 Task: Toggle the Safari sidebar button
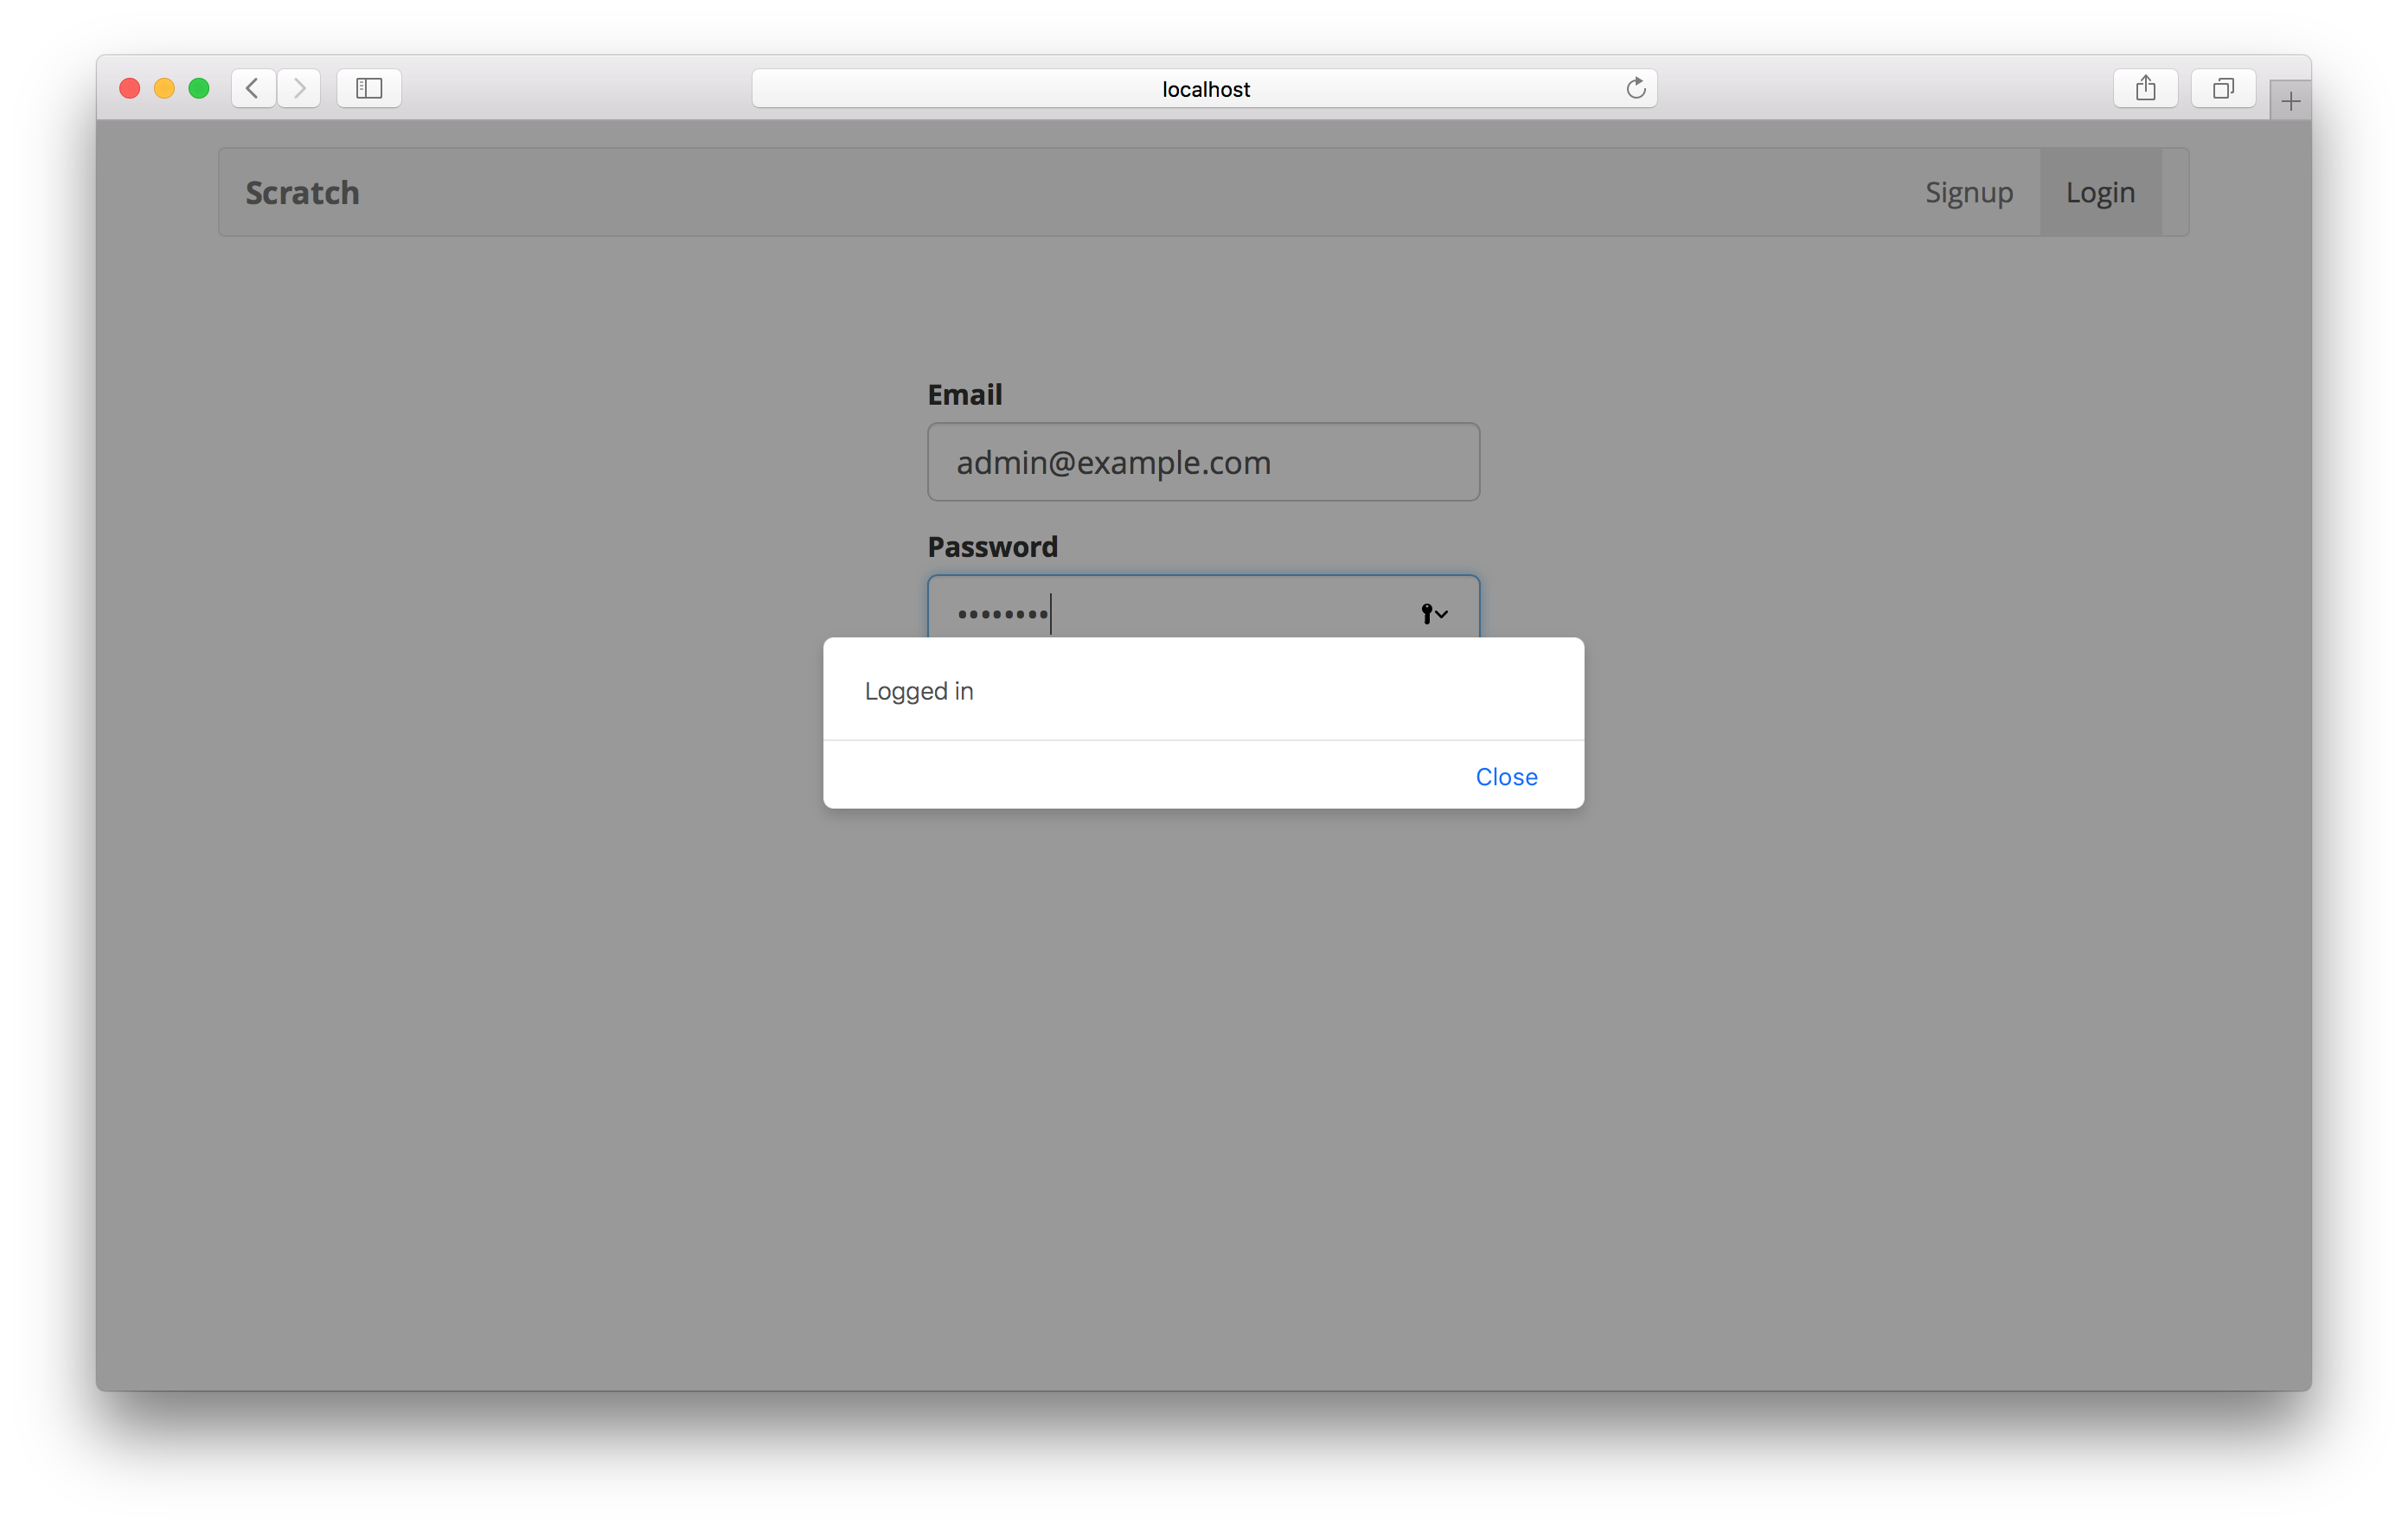pyautogui.click(x=369, y=88)
